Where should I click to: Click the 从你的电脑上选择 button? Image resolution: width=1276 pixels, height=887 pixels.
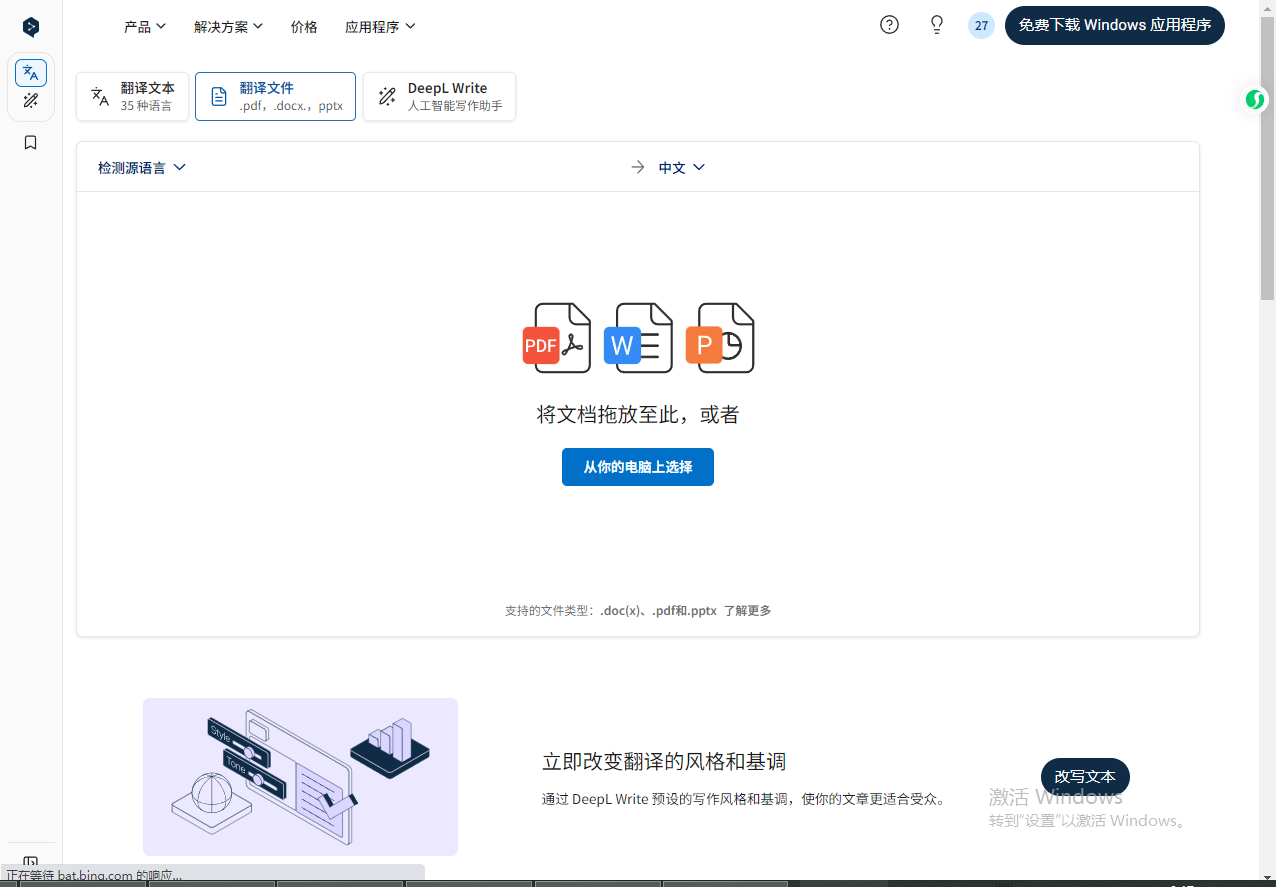(x=638, y=467)
